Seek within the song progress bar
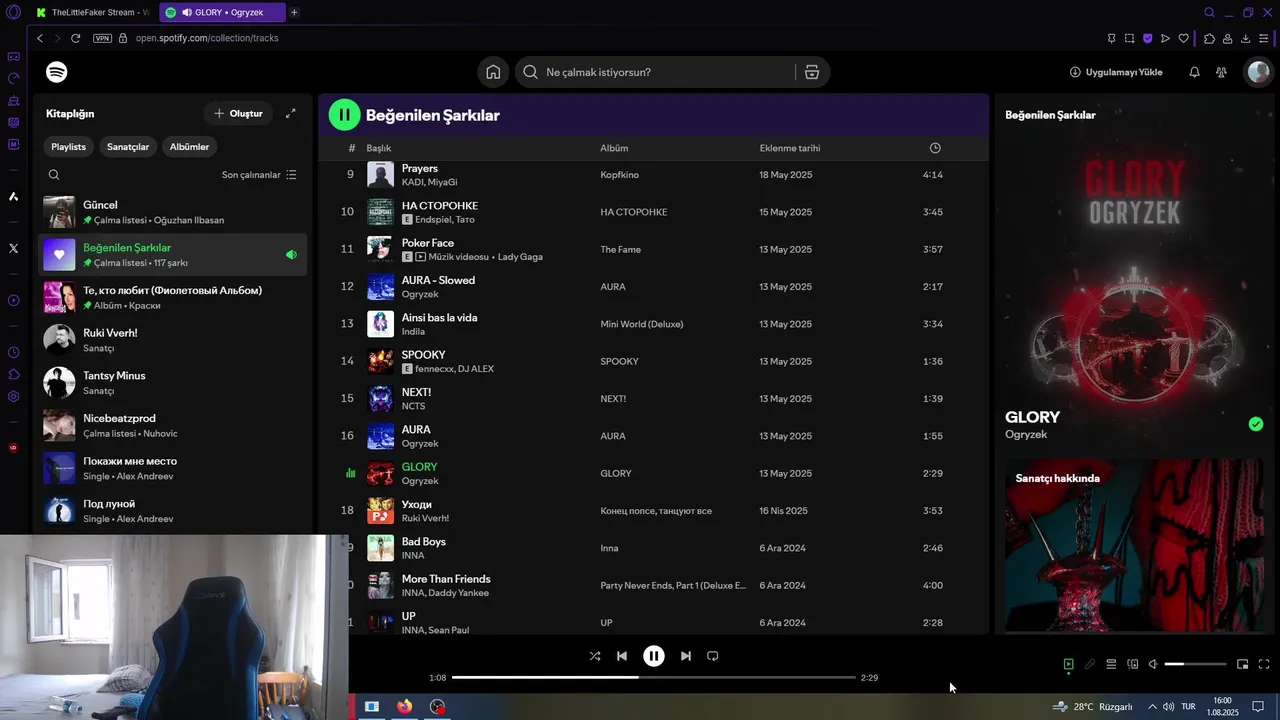 pos(653,678)
